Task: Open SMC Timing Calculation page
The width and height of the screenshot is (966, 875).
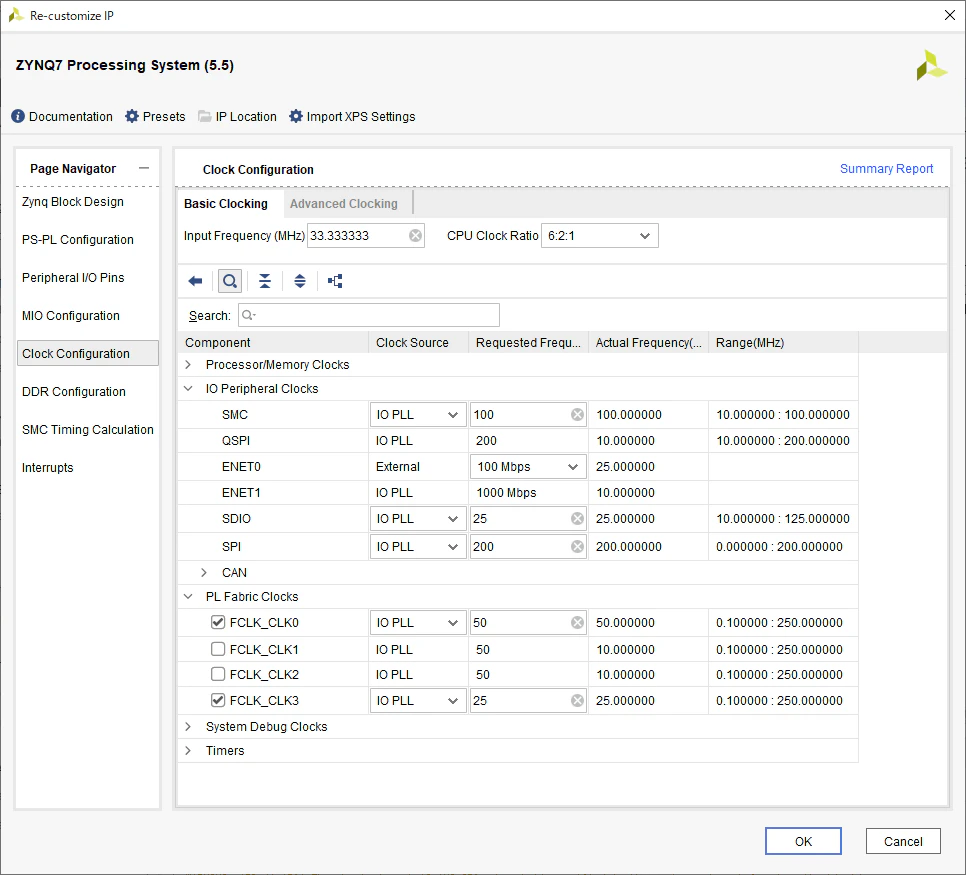Action: click(x=87, y=430)
